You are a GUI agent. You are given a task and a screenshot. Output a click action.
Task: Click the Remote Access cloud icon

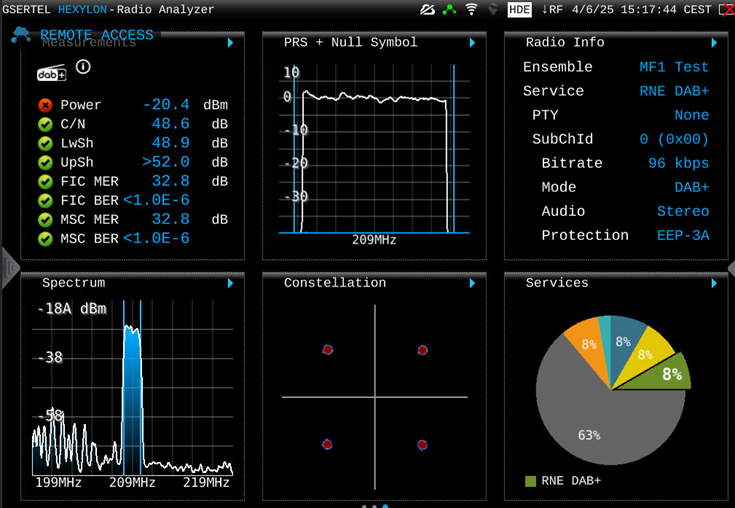21,35
